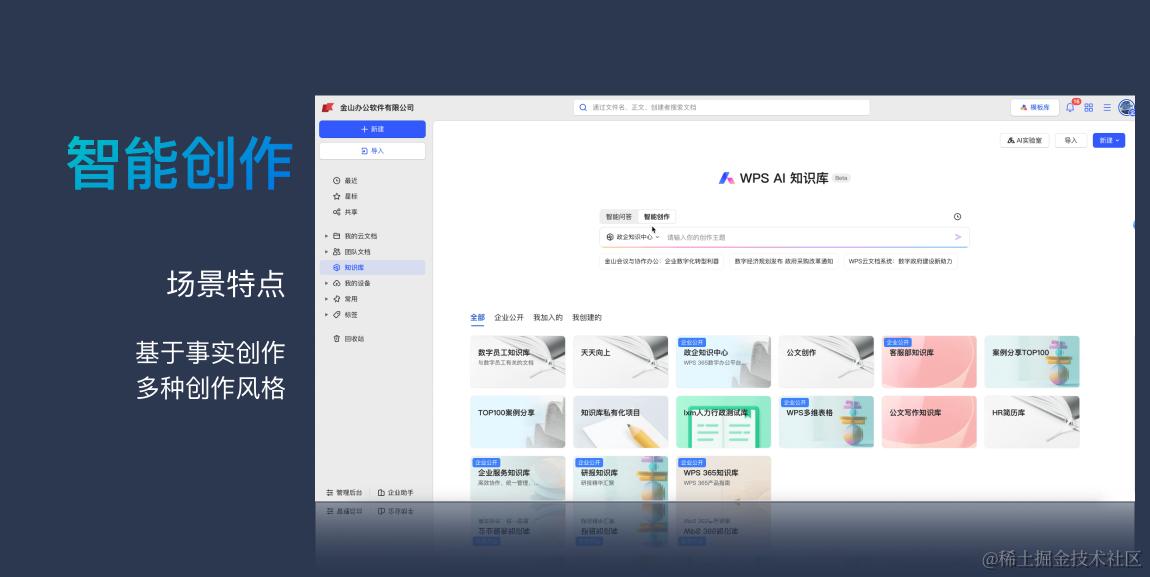This screenshot has height=577, width=1150.
Task: Open the WPS 365知识库 card
Action: [x=723, y=479]
